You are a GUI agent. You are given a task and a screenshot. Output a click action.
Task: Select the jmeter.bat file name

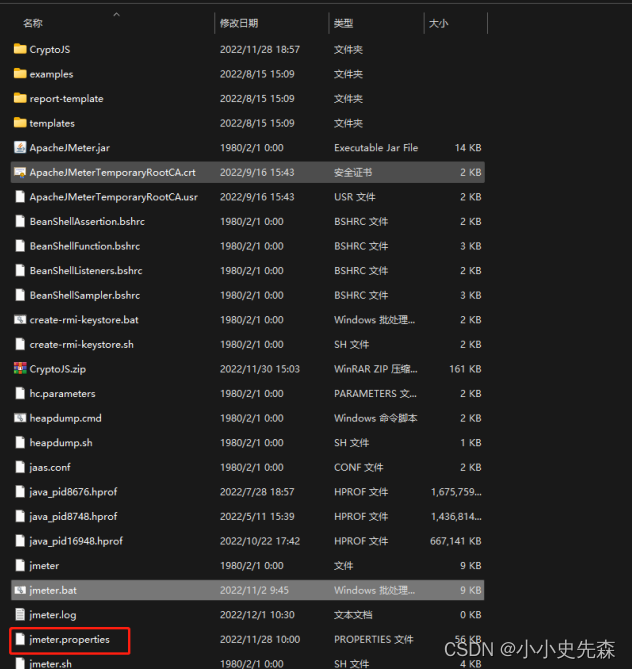[53, 591]
